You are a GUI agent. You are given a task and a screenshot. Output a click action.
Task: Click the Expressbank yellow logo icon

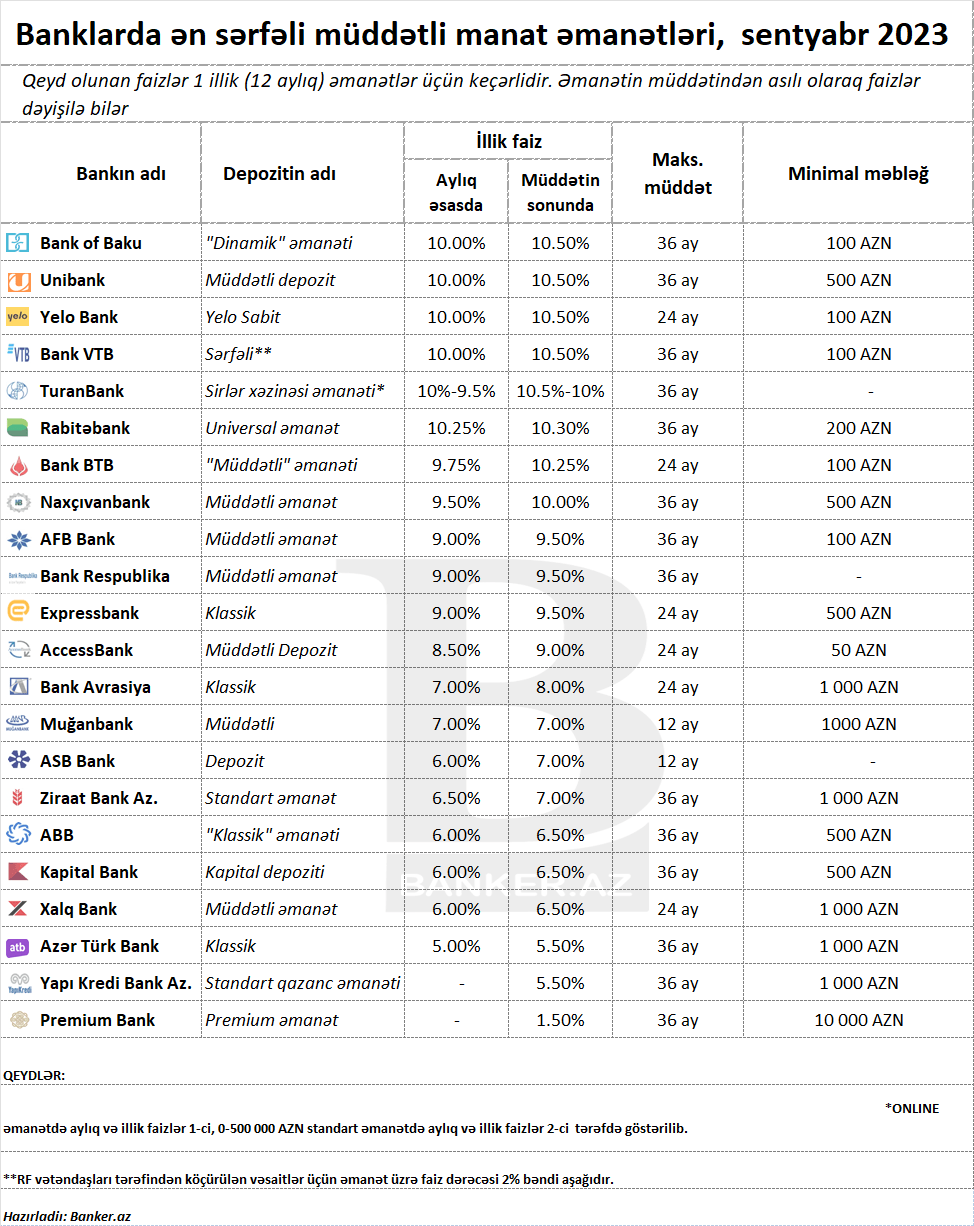coord(19,613)
